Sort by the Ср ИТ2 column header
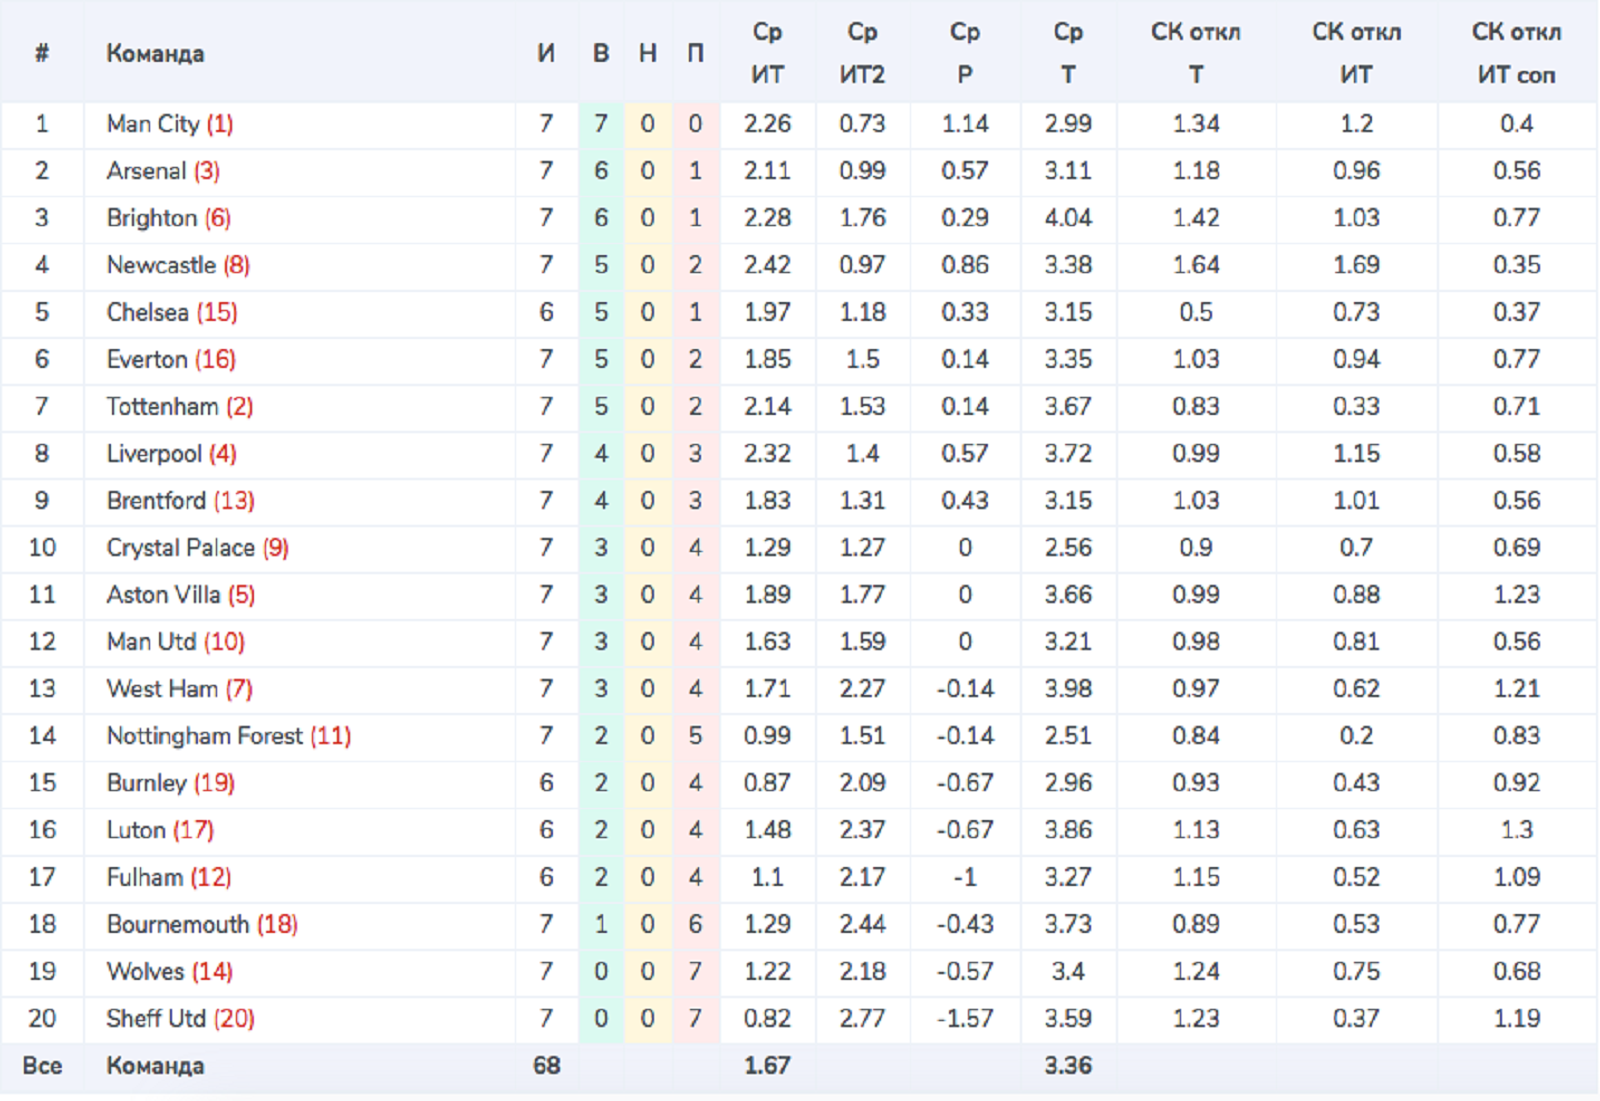Screen dimensions: 1600x1101 pos(862,53)
